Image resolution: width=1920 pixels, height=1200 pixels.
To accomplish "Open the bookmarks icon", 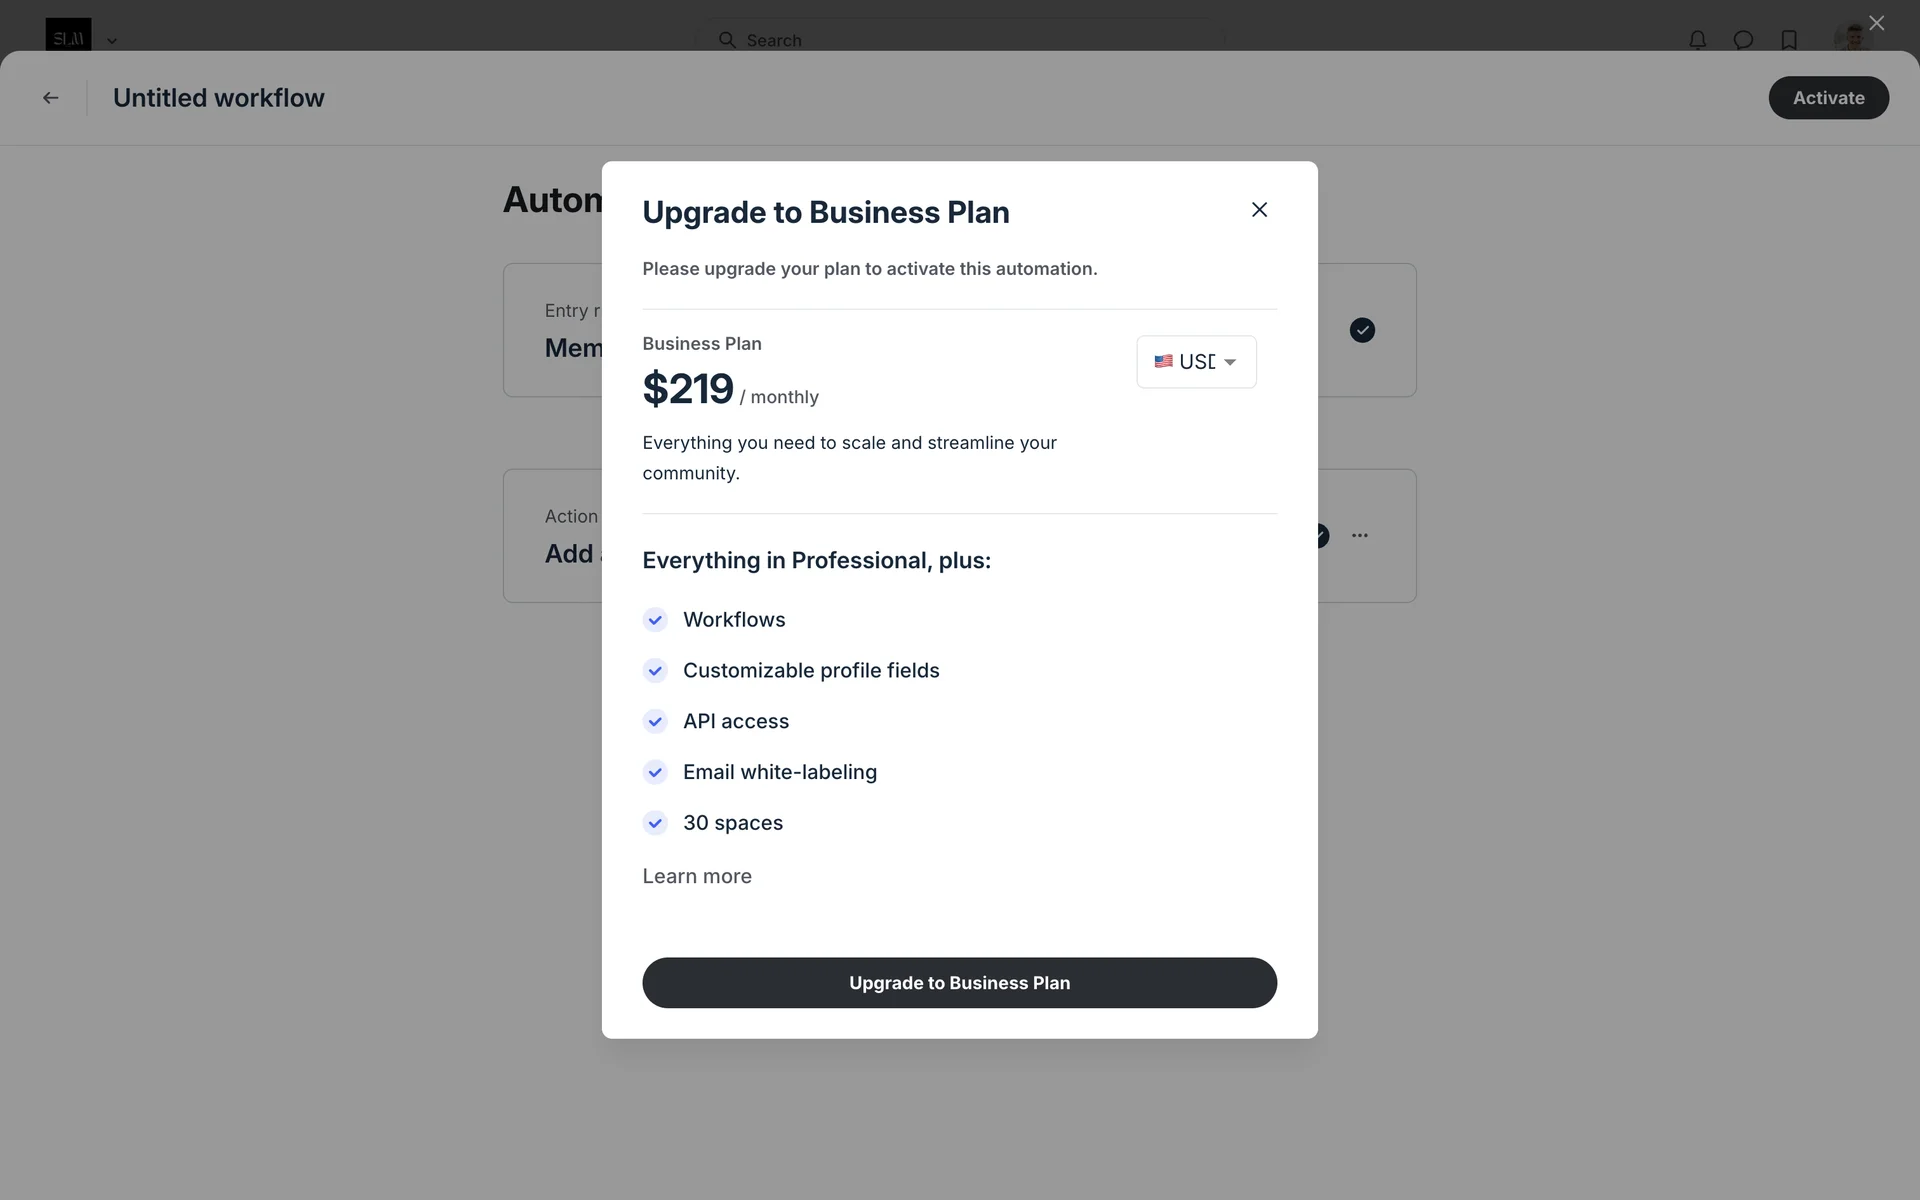I will (1789, 40).
